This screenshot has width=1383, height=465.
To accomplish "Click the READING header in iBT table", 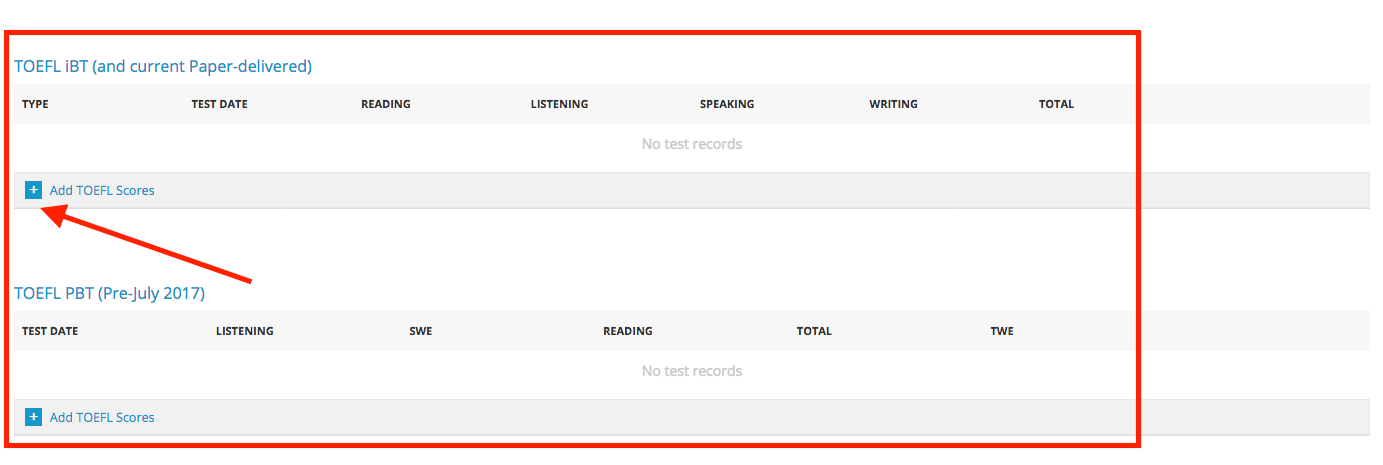I will [x=386, y=104].
